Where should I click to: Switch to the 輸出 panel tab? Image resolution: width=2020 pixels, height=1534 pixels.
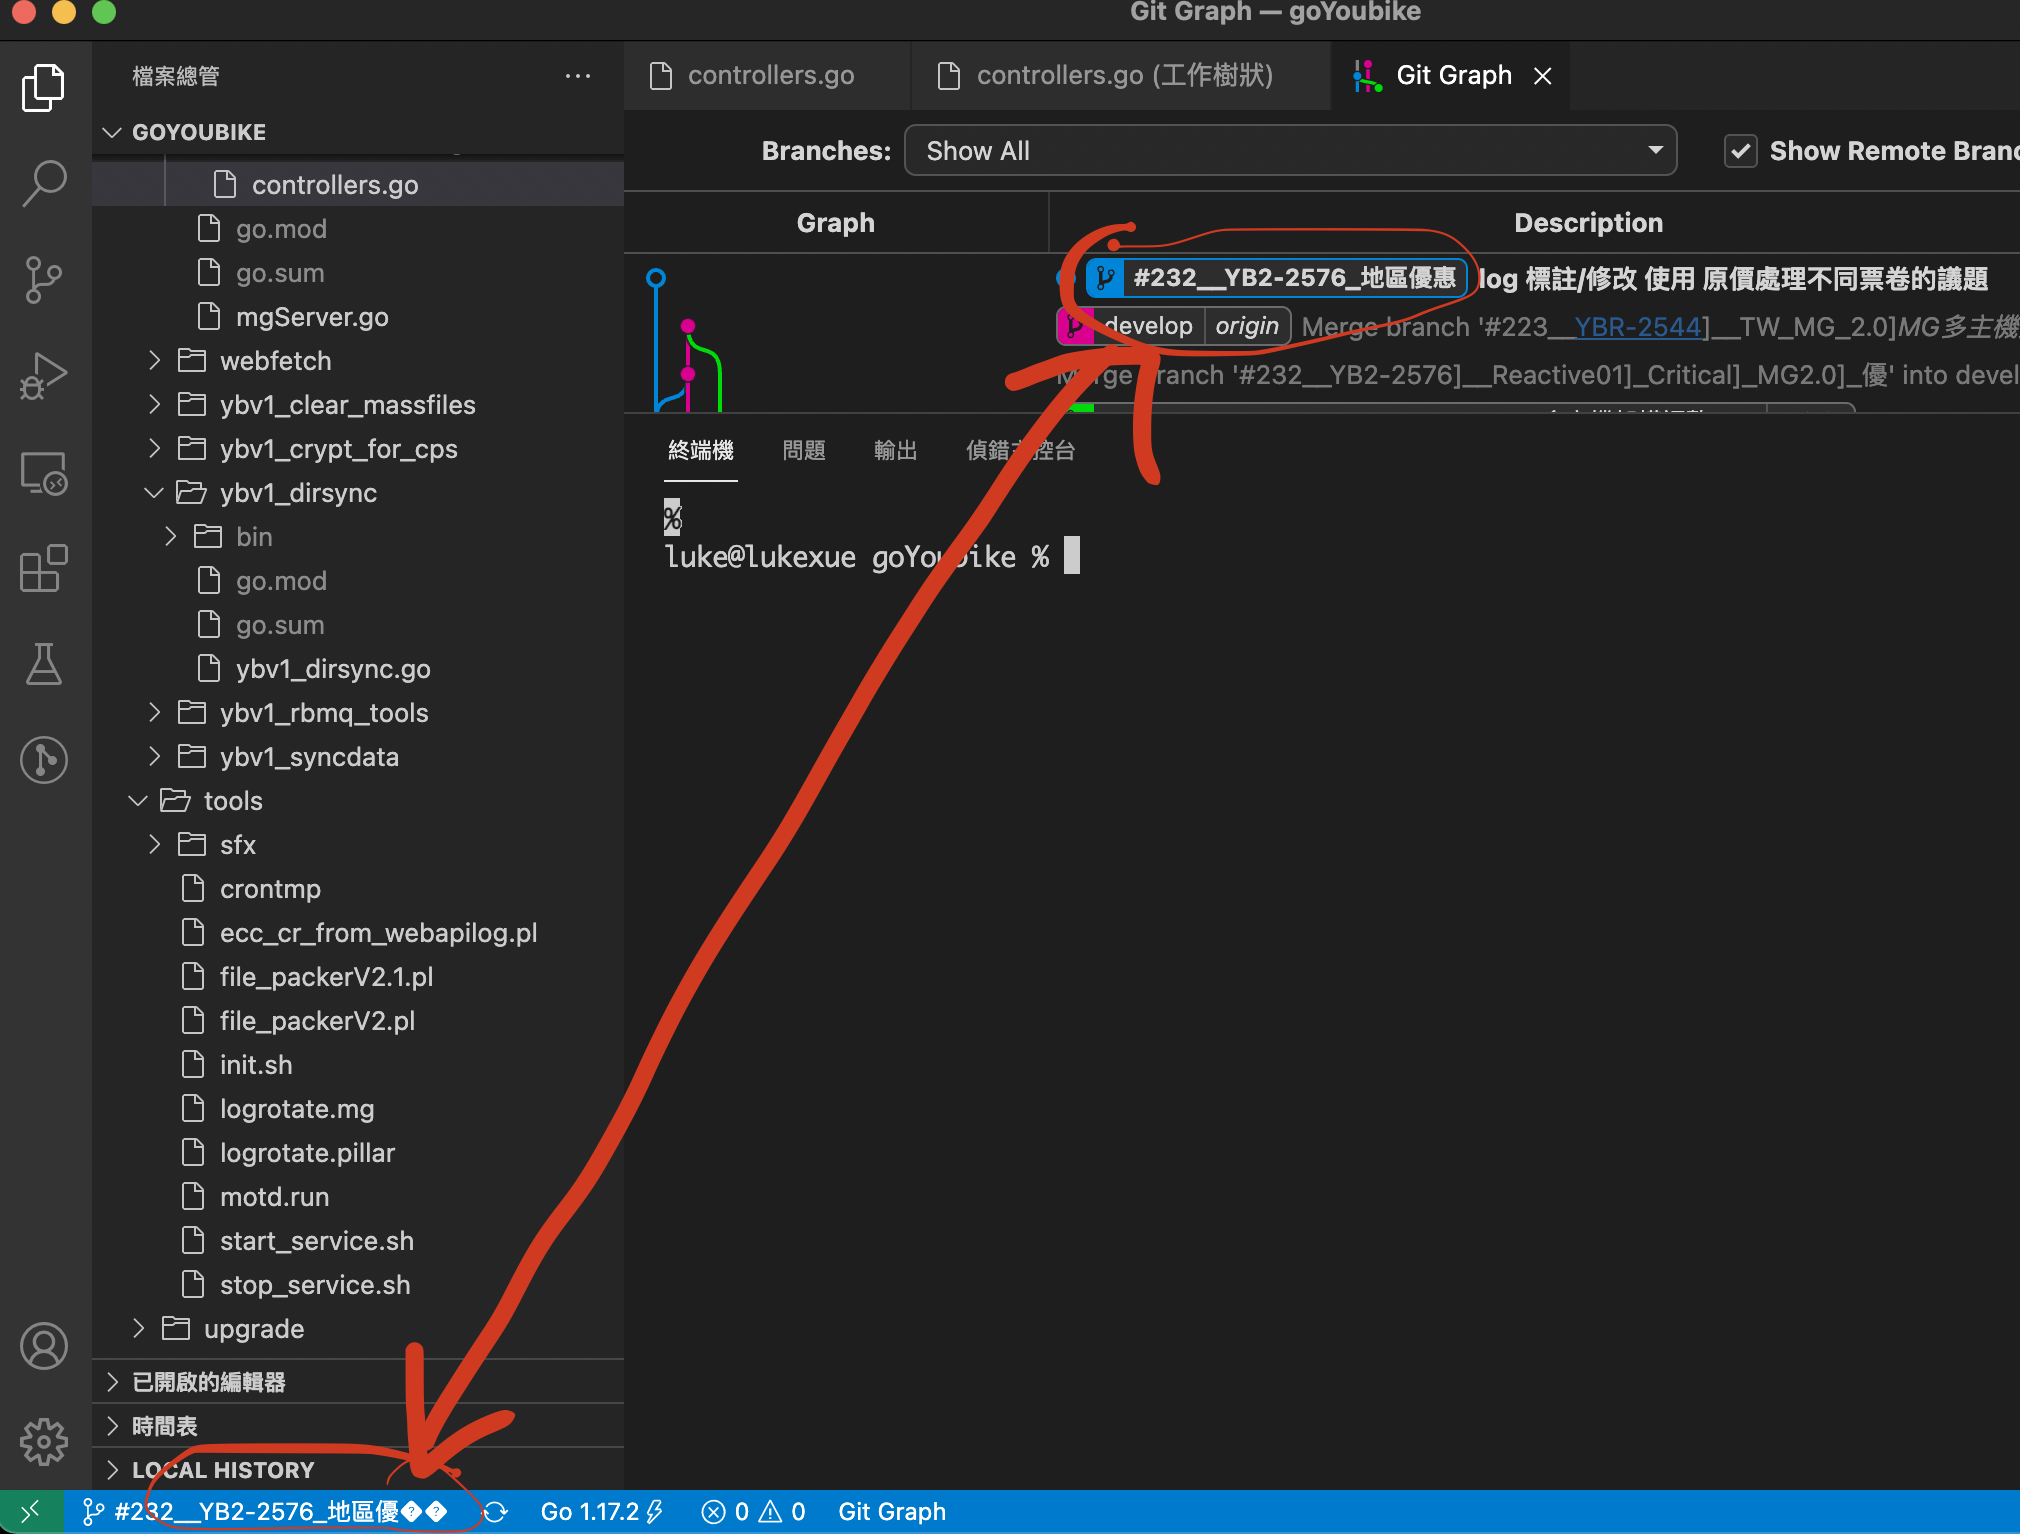tap(895, 450)
